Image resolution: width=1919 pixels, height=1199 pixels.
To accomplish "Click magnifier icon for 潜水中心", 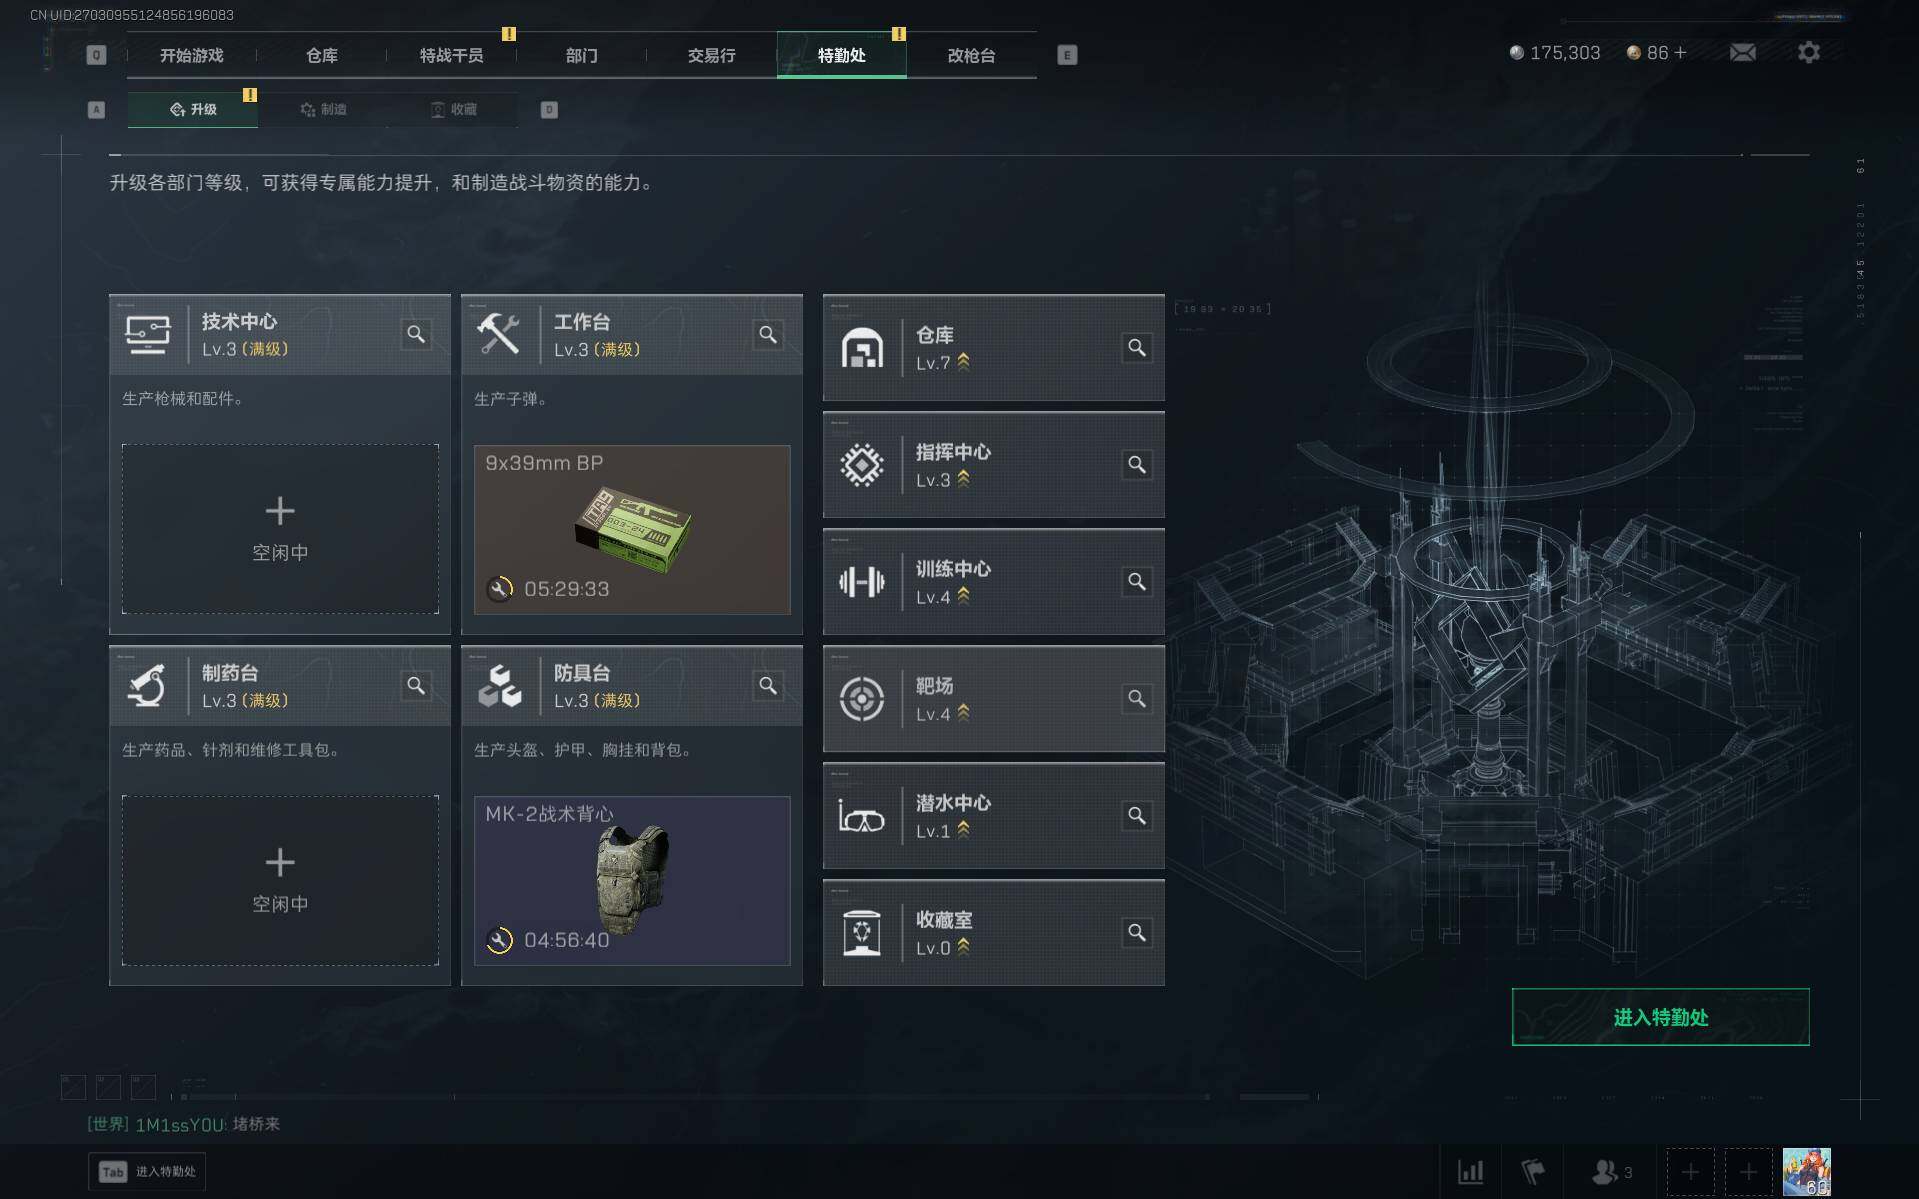I will (1137, 815).
